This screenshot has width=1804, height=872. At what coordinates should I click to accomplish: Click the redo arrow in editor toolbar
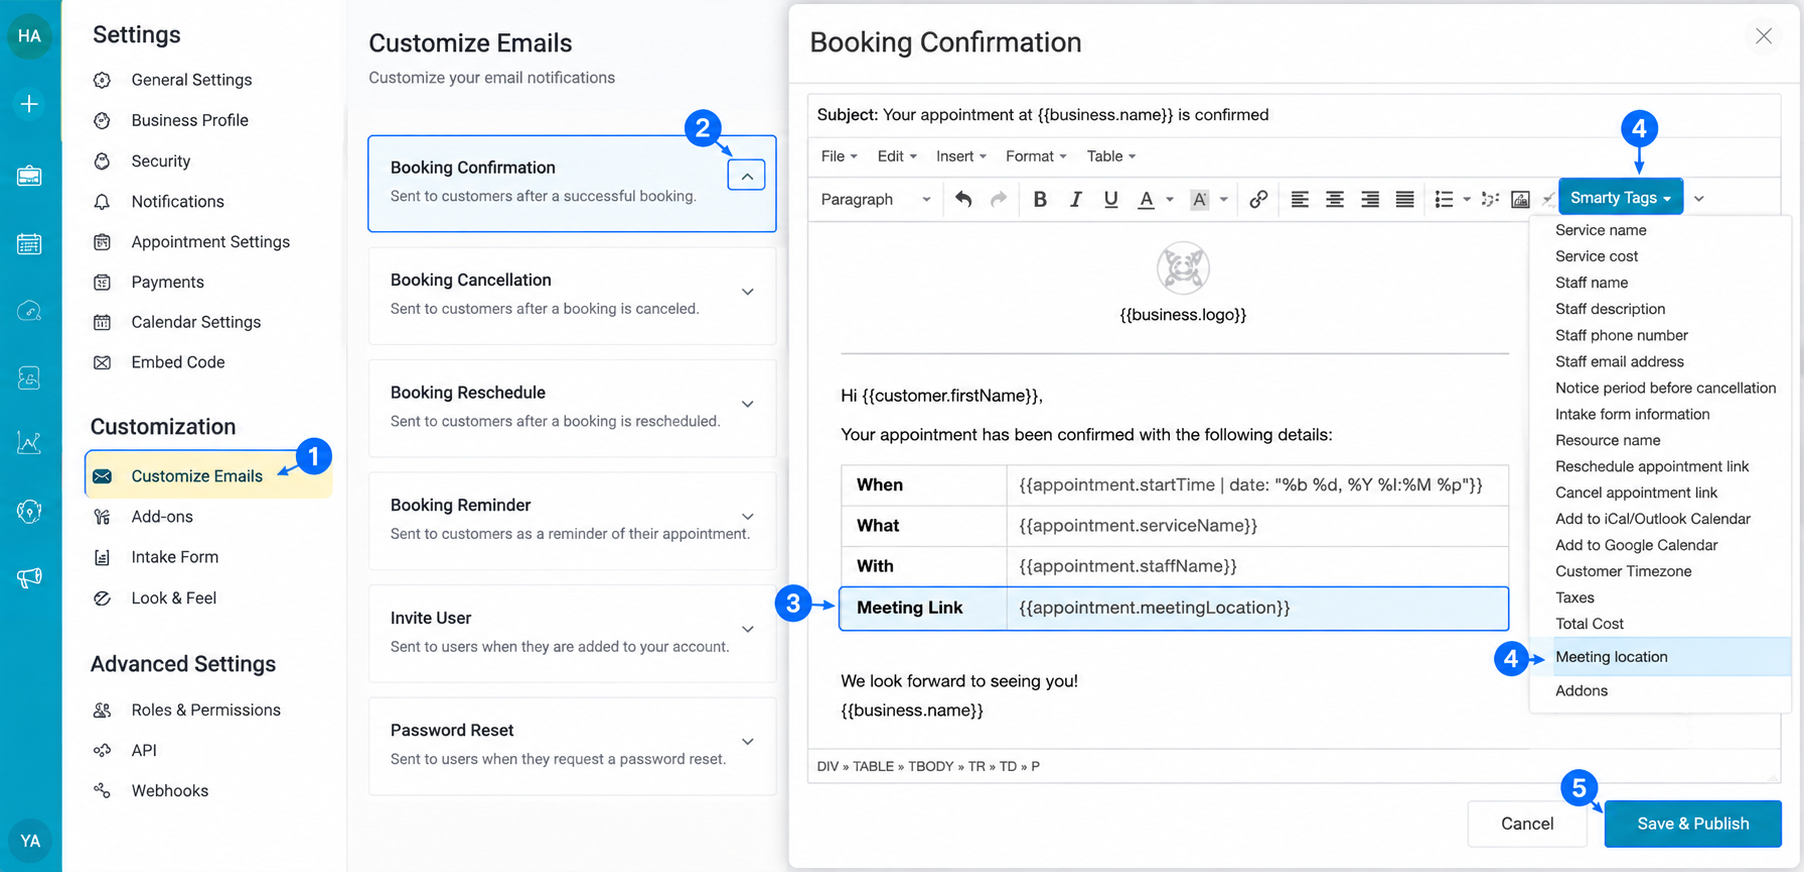click(x=998, y=199)
